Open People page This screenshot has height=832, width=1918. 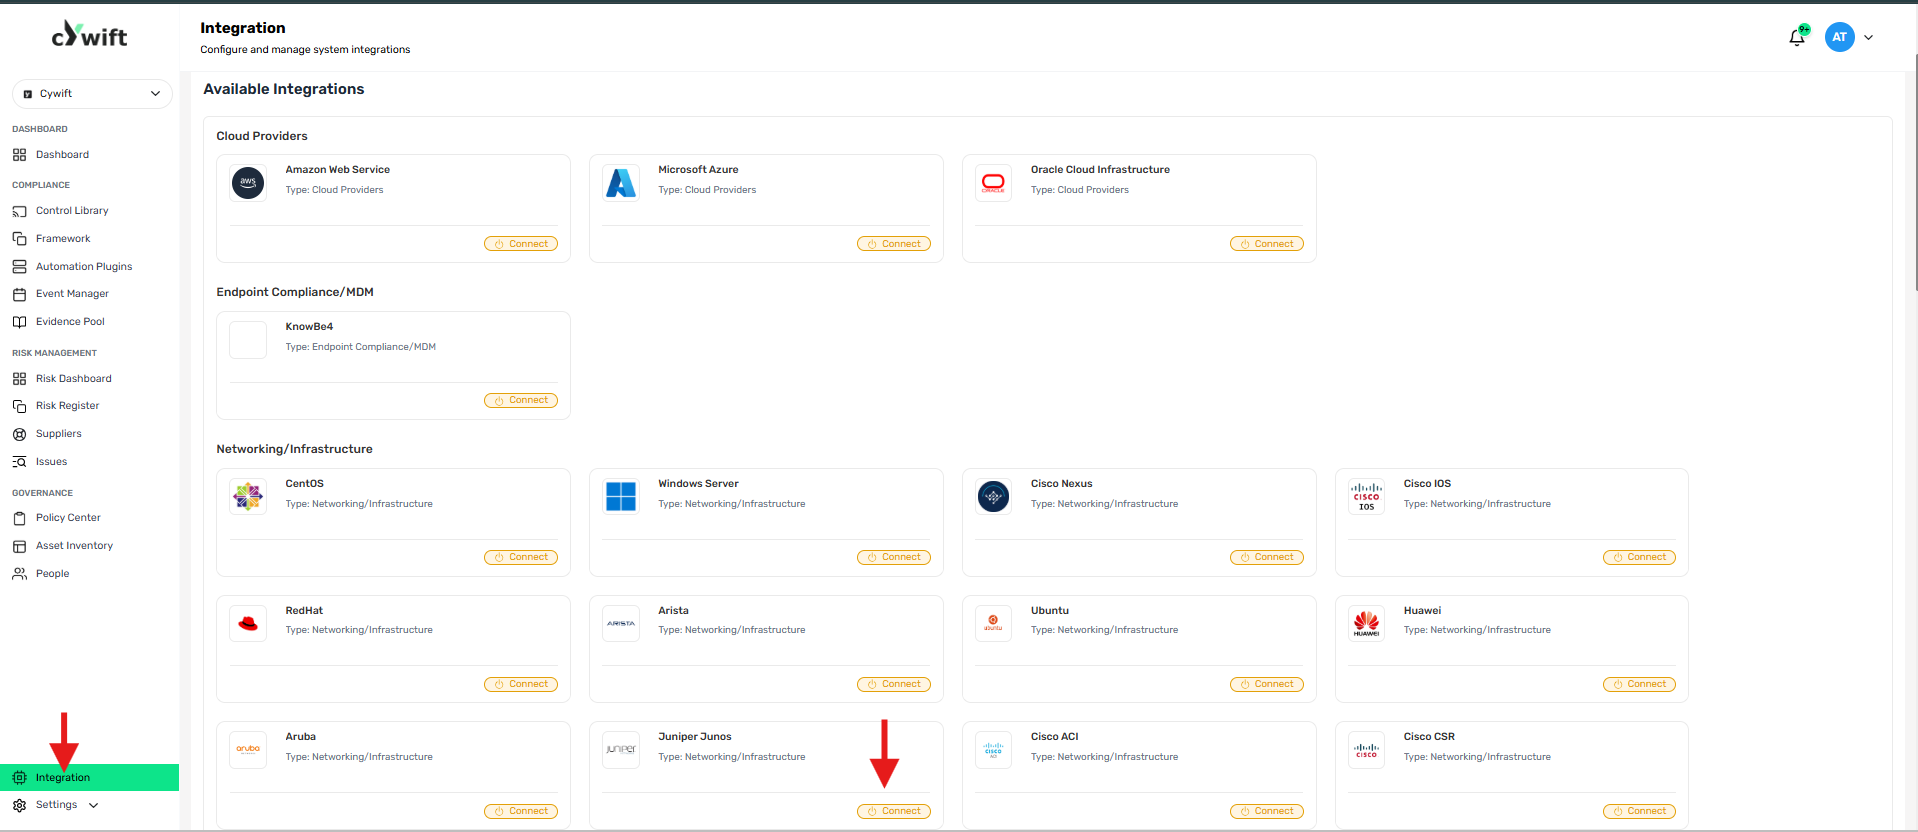52,574
